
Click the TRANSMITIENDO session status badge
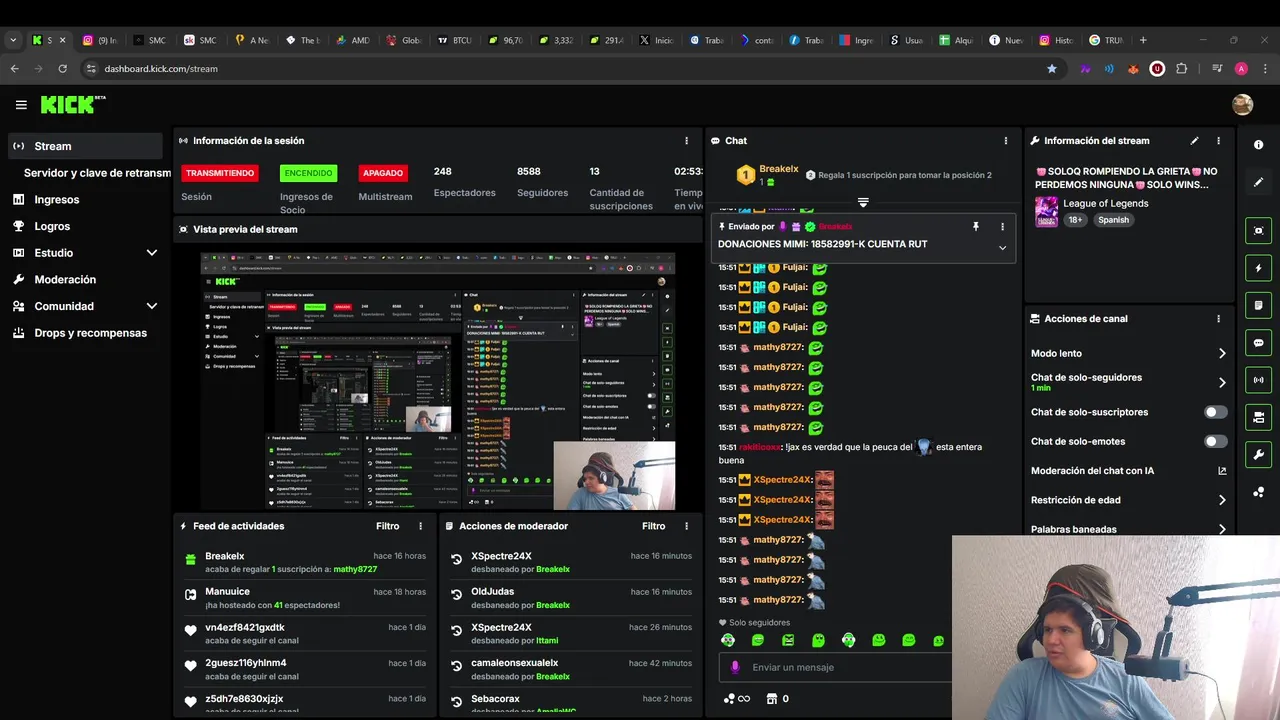[x=220, y=173]
